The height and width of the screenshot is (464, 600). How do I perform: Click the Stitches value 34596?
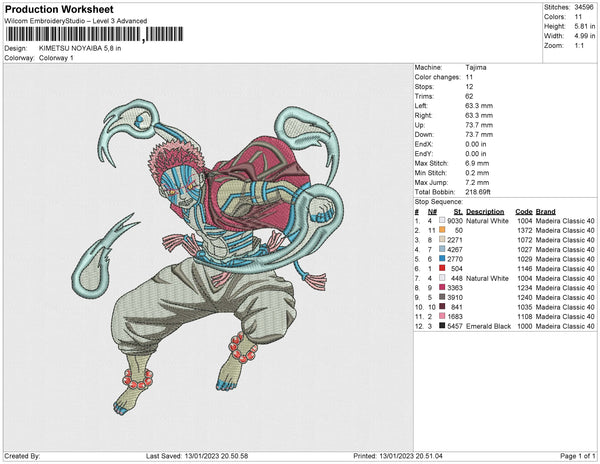tap(584, 7)
